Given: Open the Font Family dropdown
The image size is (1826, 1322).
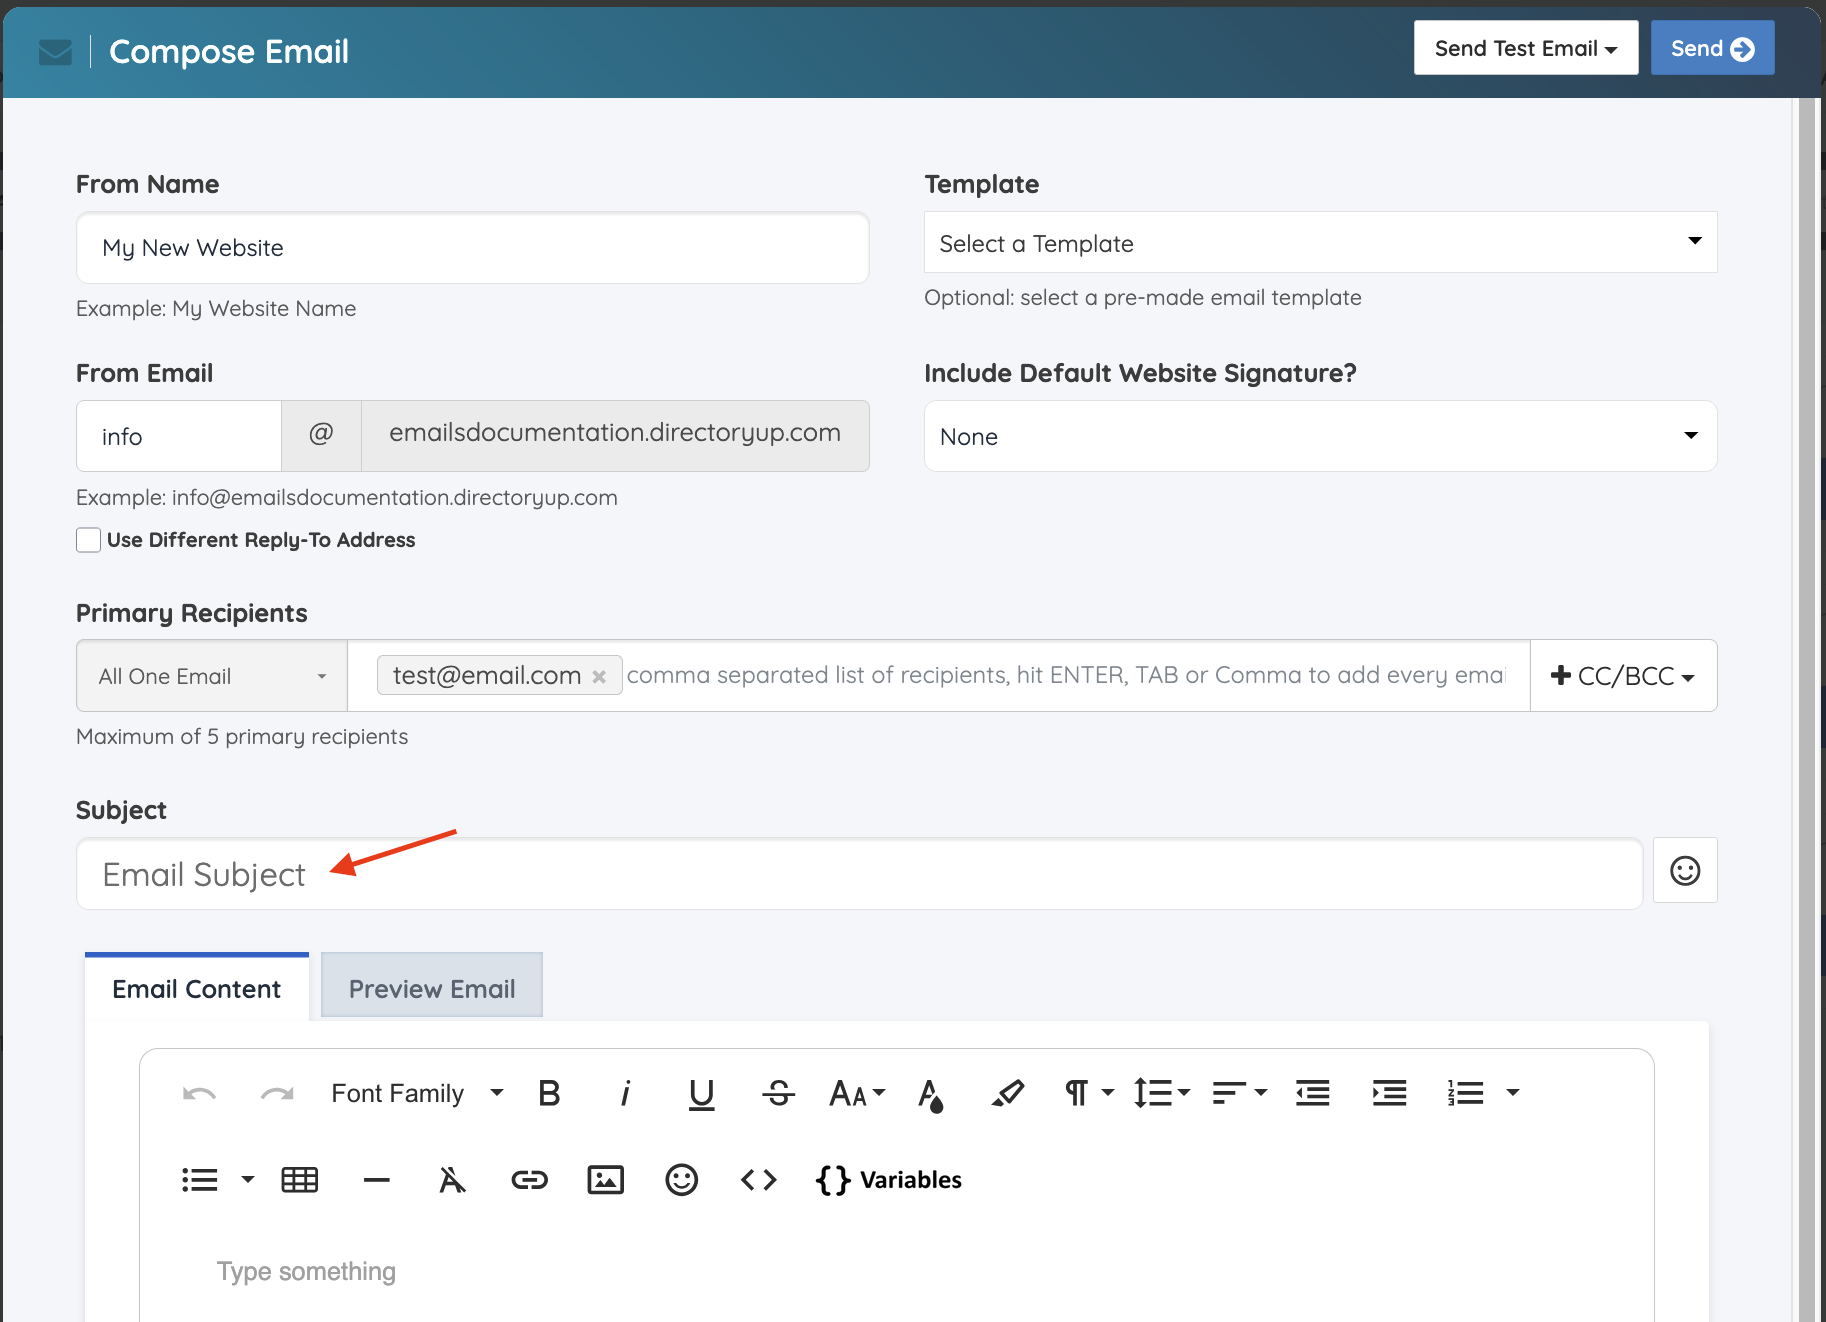Looking at the screenshot, I should click(x=418, y=1094).
